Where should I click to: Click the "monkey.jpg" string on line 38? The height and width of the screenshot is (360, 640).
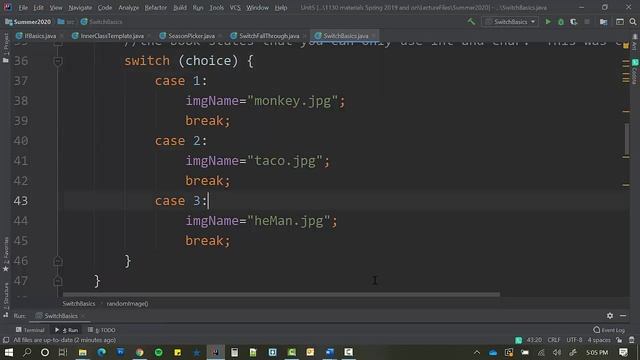292,101
